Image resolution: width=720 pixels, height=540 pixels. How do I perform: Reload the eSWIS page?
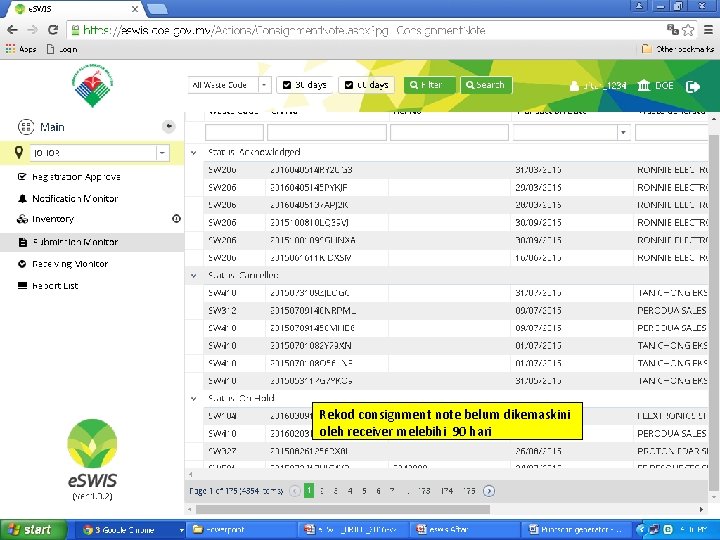[53, 30]
